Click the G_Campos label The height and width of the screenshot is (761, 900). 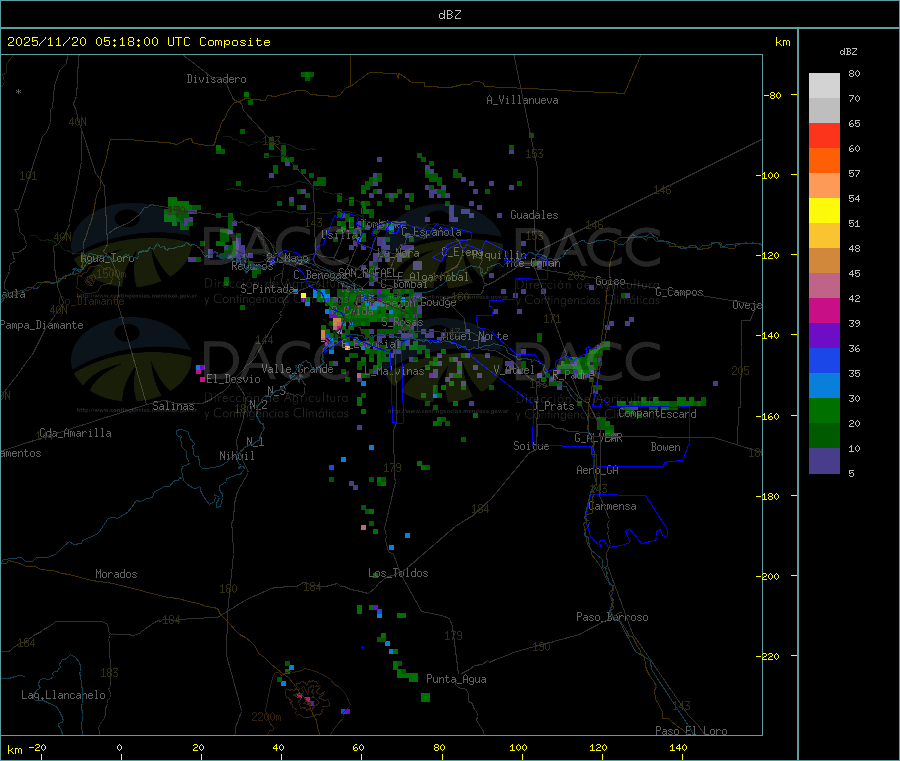(680, 292)
